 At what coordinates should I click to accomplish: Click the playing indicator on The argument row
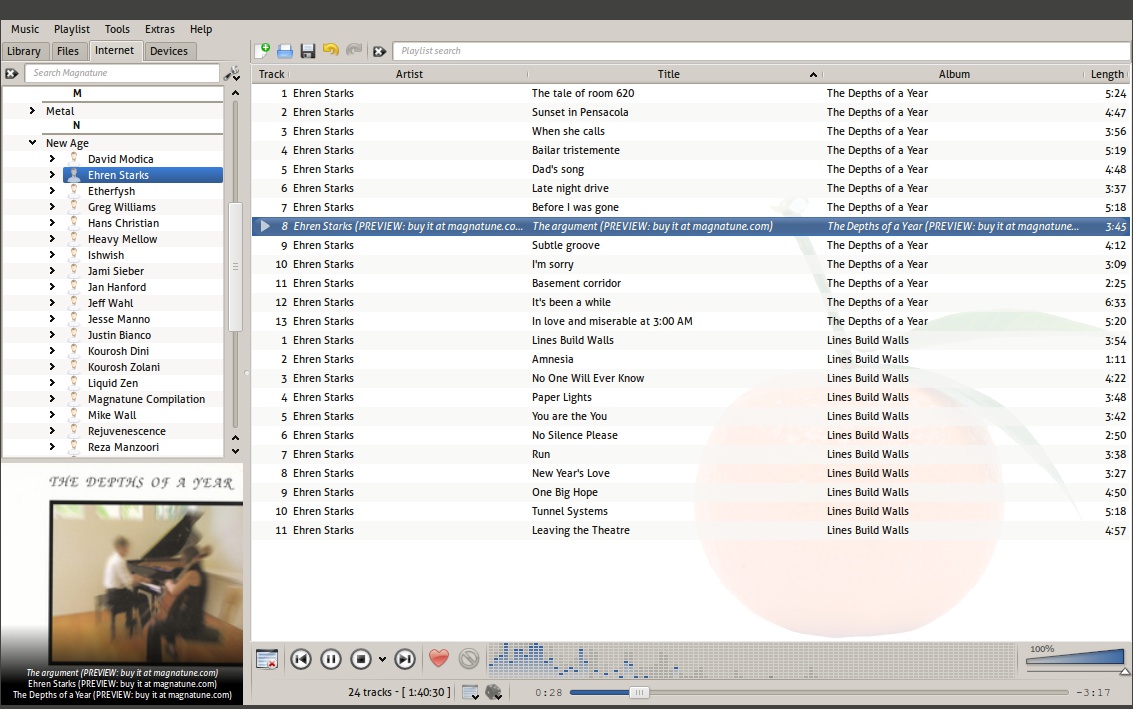coord(264,226)
